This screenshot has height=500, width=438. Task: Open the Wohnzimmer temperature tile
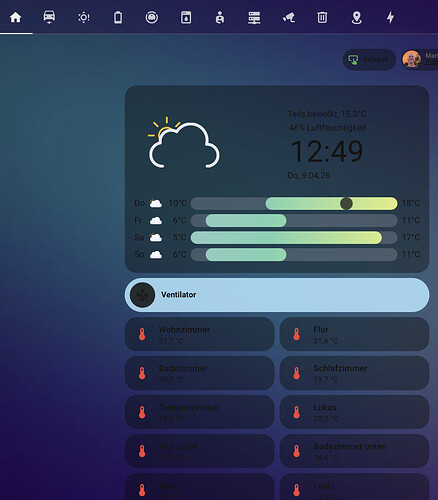[x=199, y=334]
